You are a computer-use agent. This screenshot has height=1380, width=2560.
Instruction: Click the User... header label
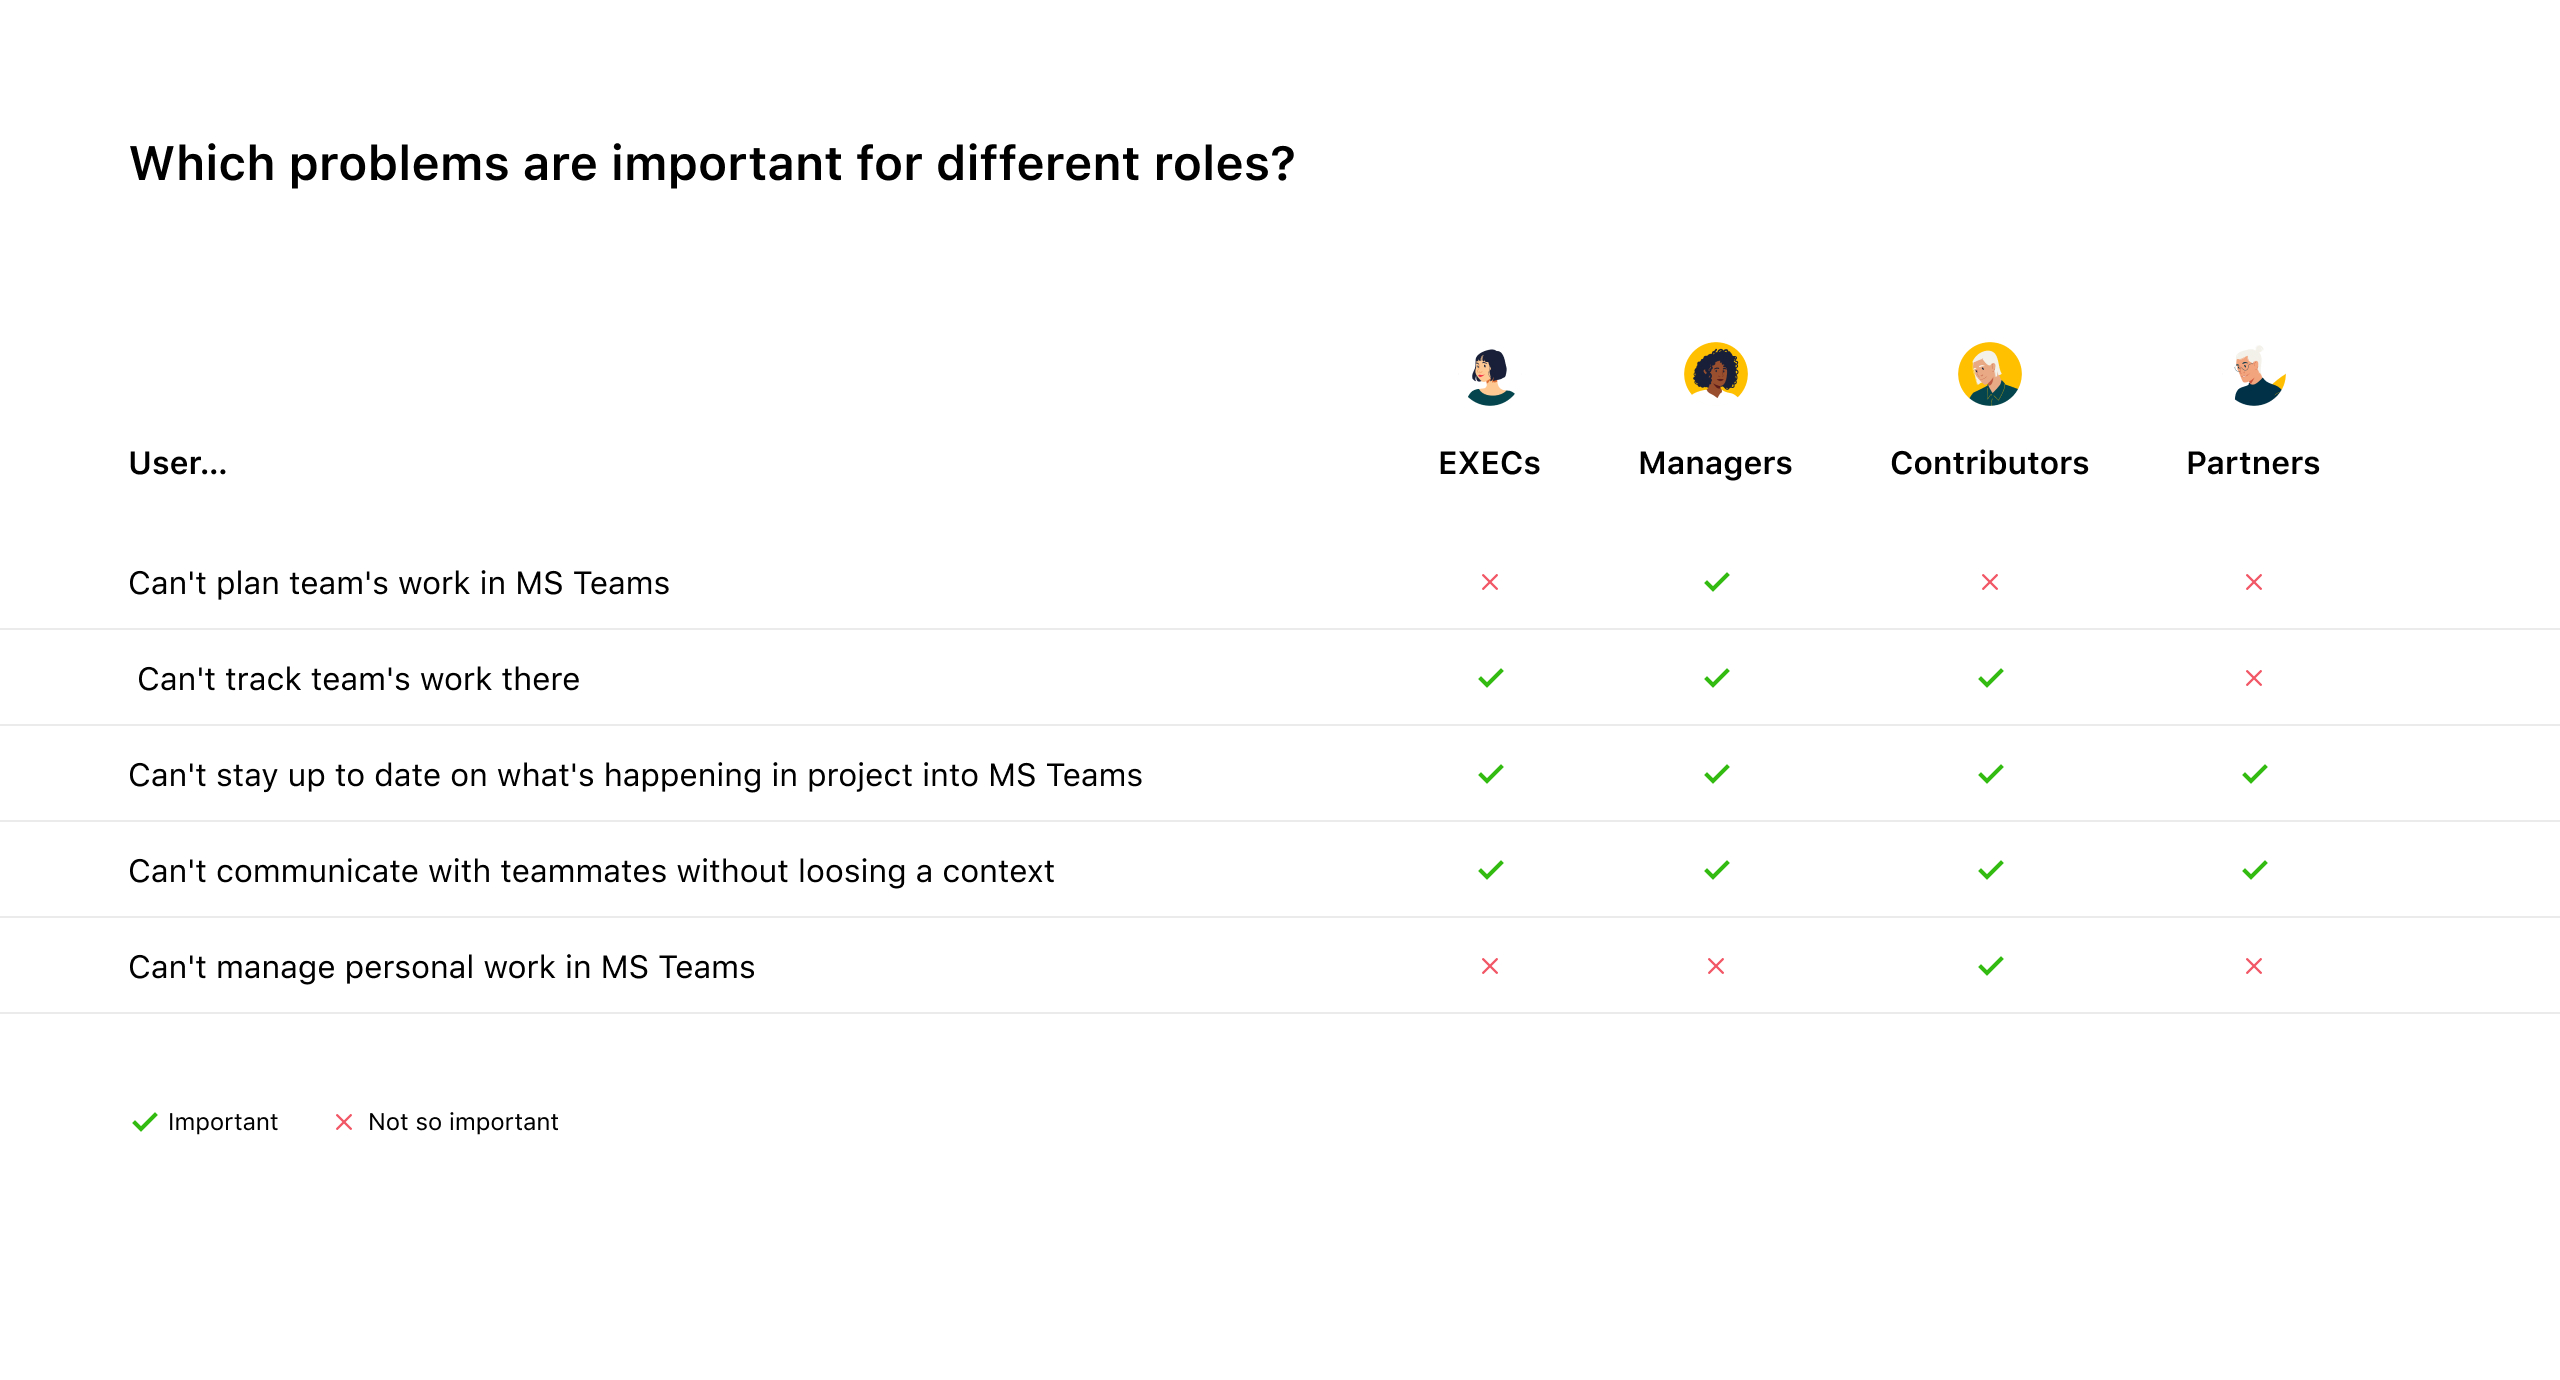pyautogui.click(x=178, y=463)
